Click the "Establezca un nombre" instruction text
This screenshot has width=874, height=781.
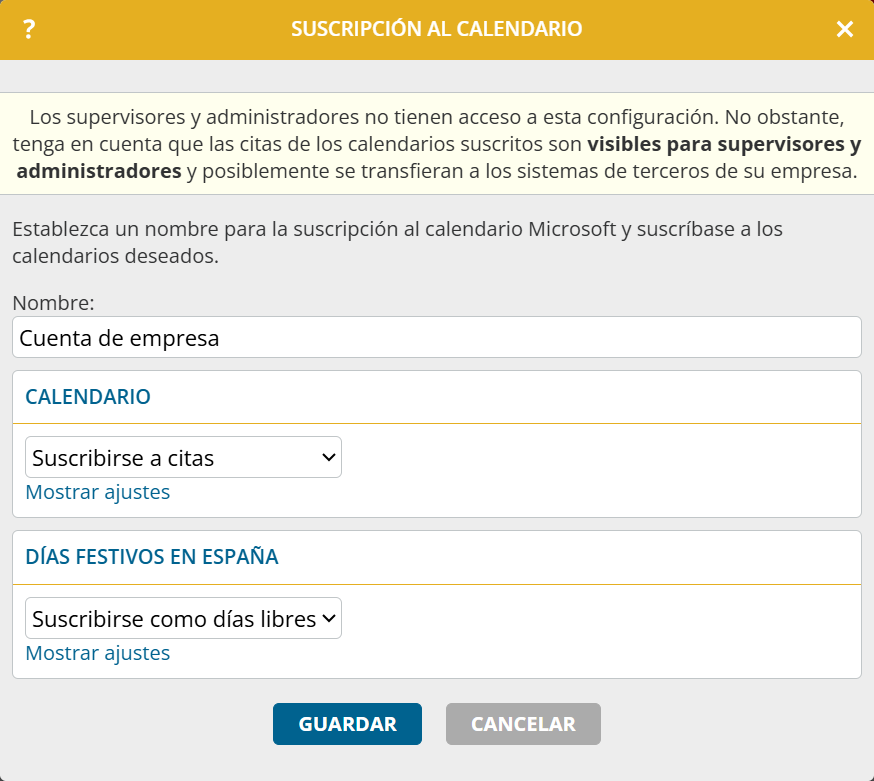[397, 242]
